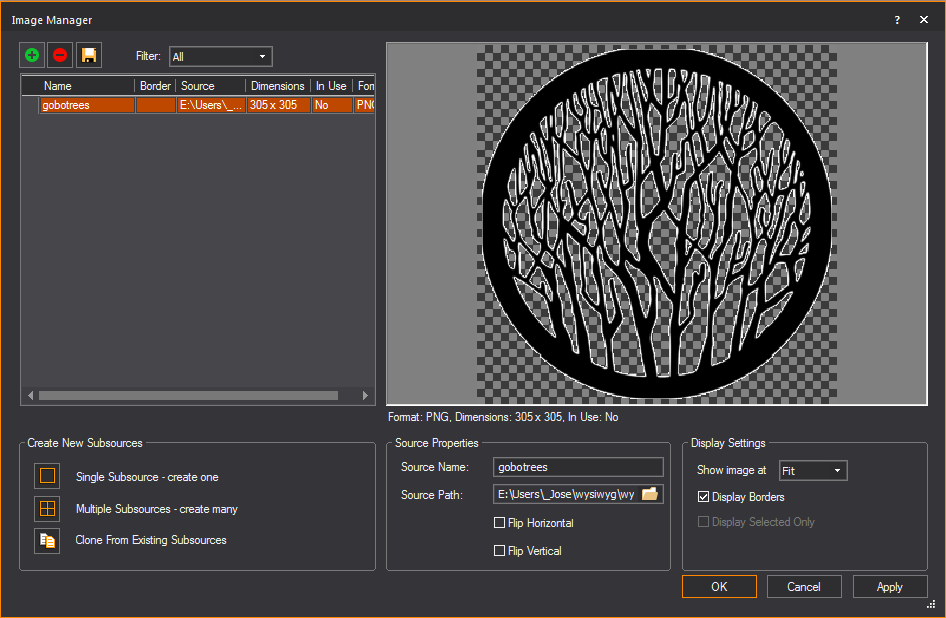Disable Display Borders
The height and width of the screenshot is (618, 946).
click(x=704, y=496)
